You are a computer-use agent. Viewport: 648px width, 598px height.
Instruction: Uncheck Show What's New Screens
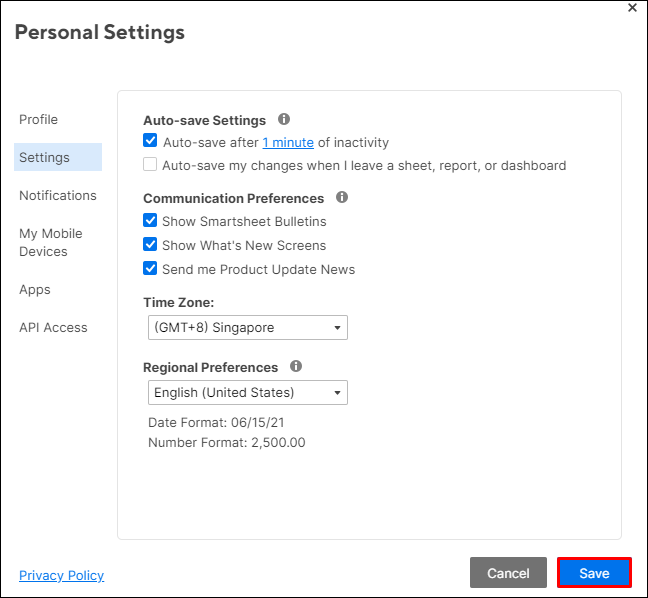tap(150, 245)
